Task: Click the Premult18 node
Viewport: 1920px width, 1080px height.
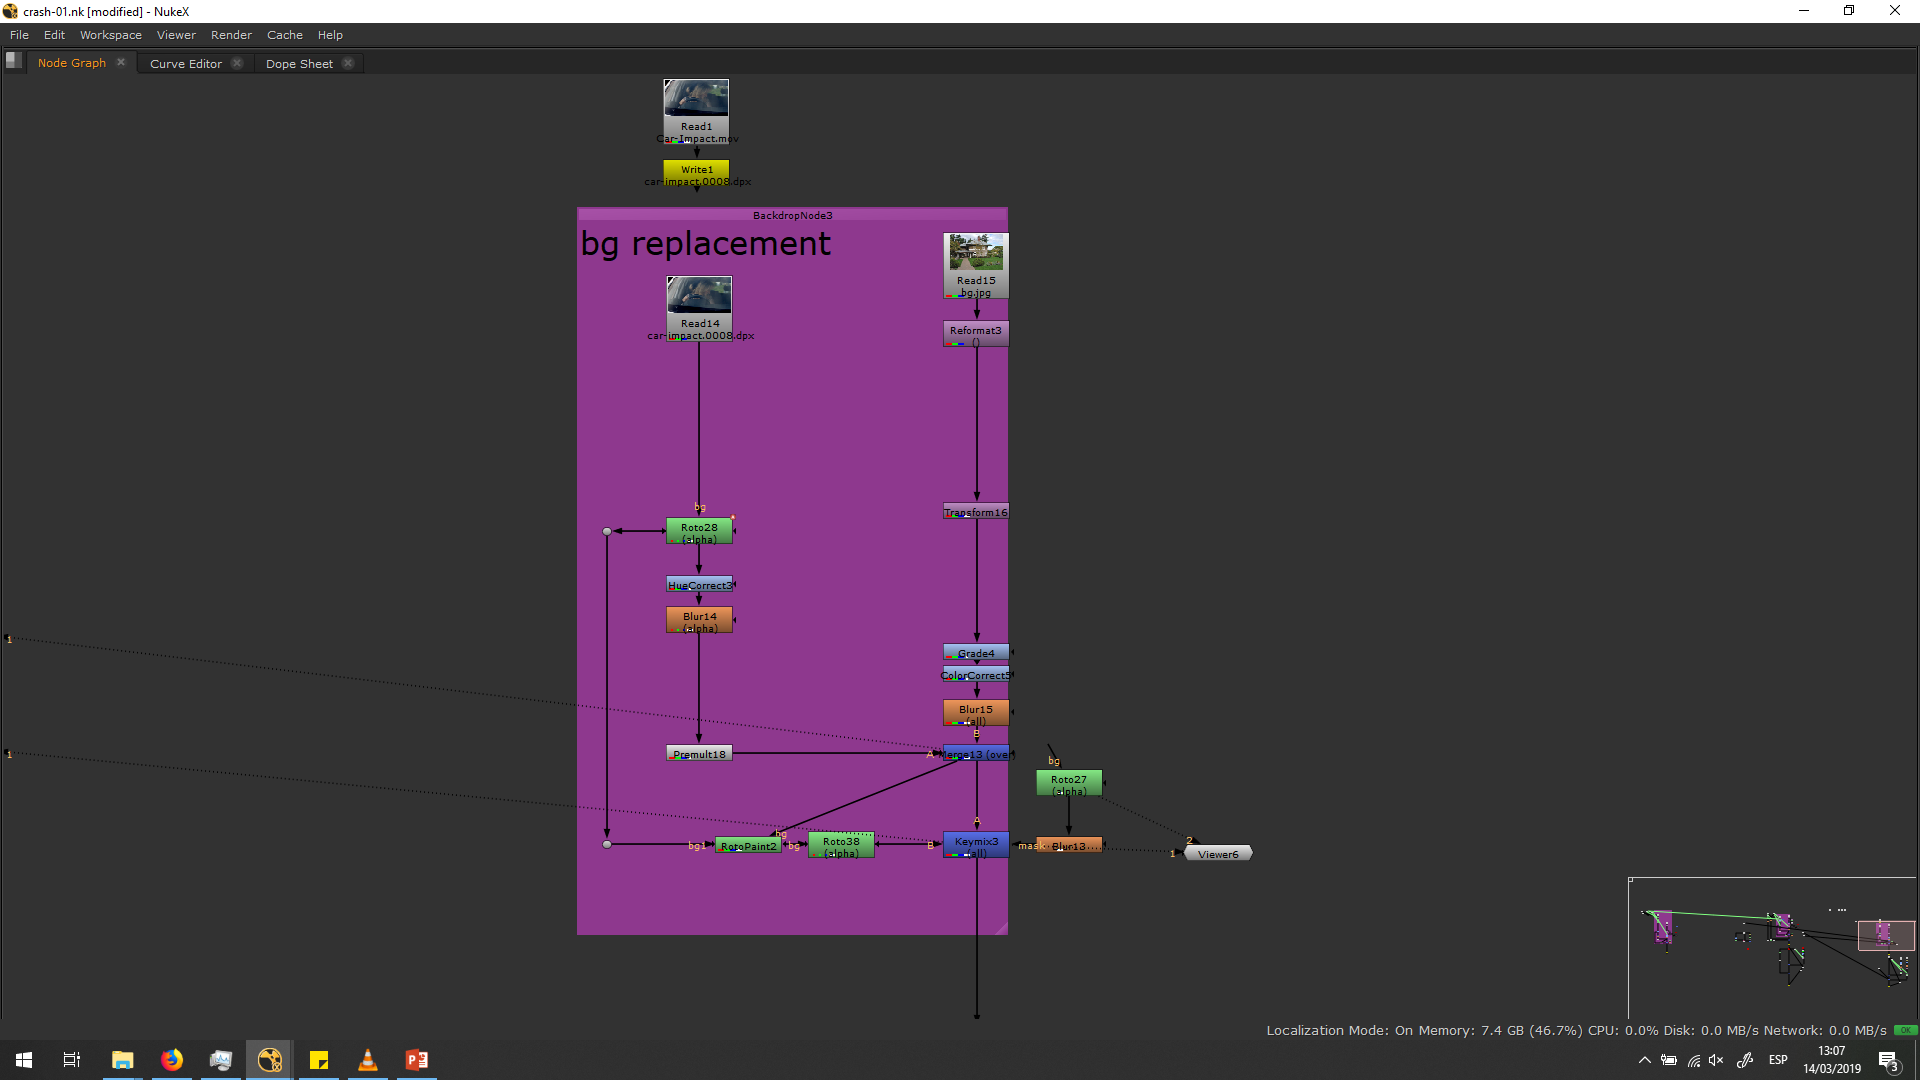Action: click(x=699, y=754)
